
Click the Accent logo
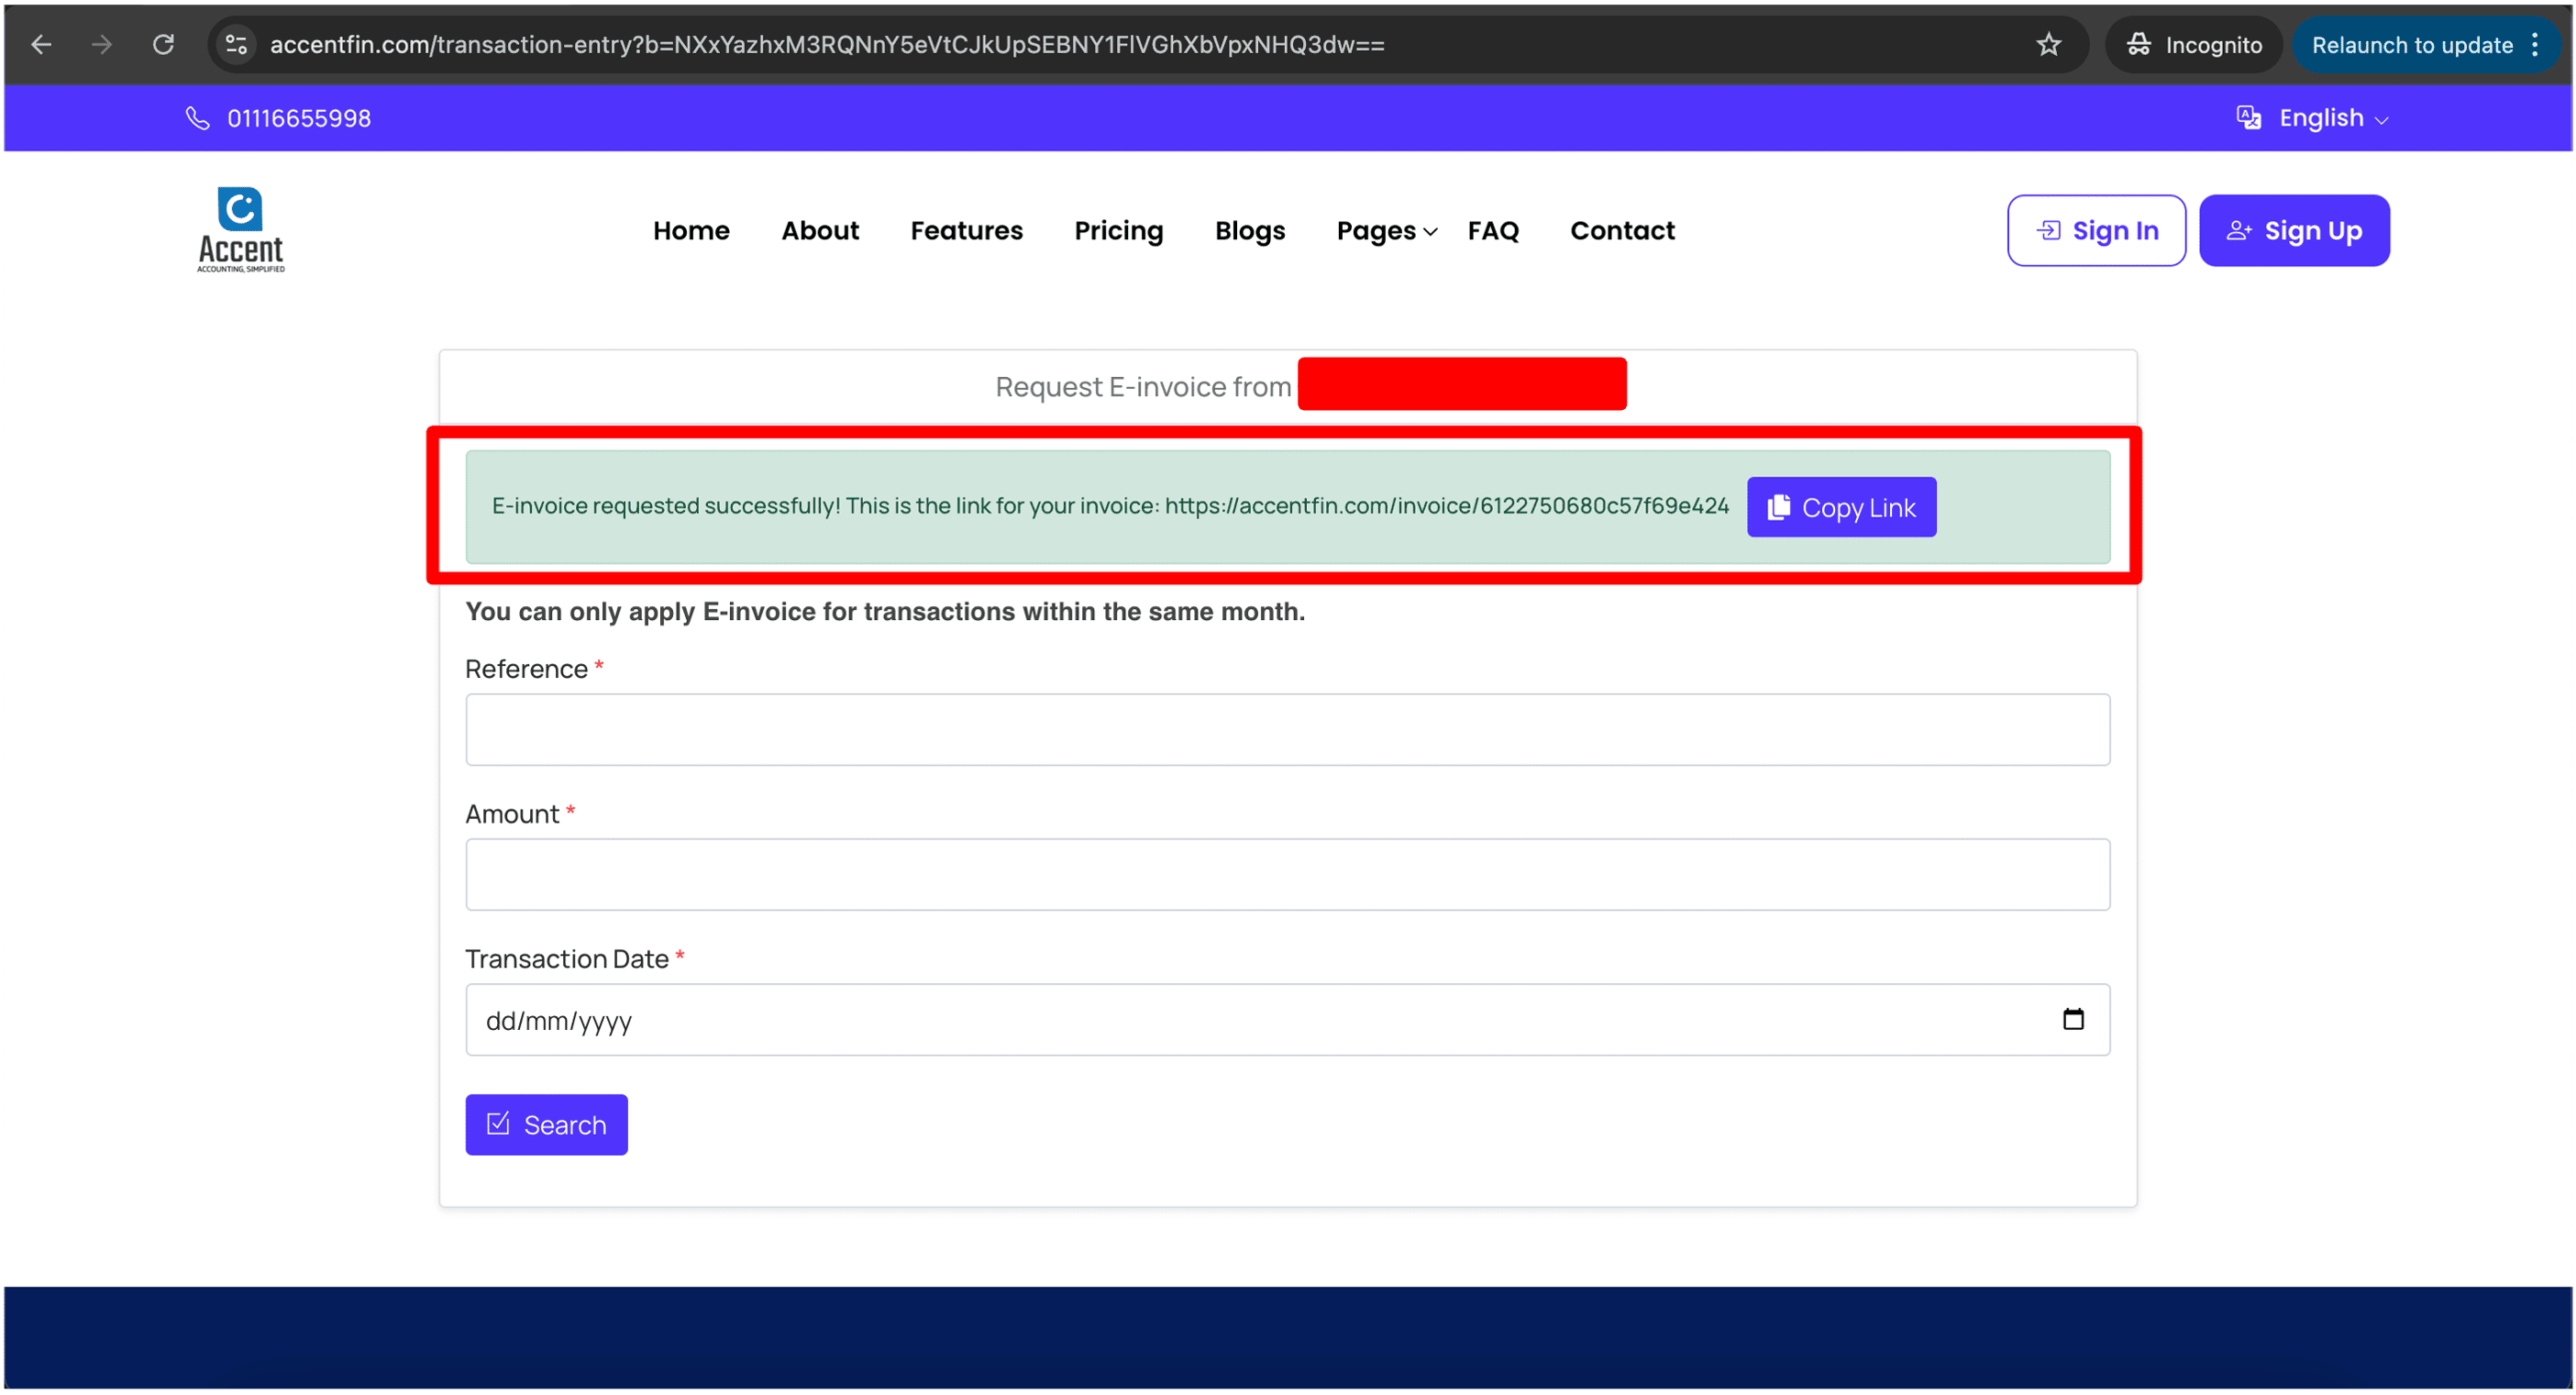pos(241,230)
